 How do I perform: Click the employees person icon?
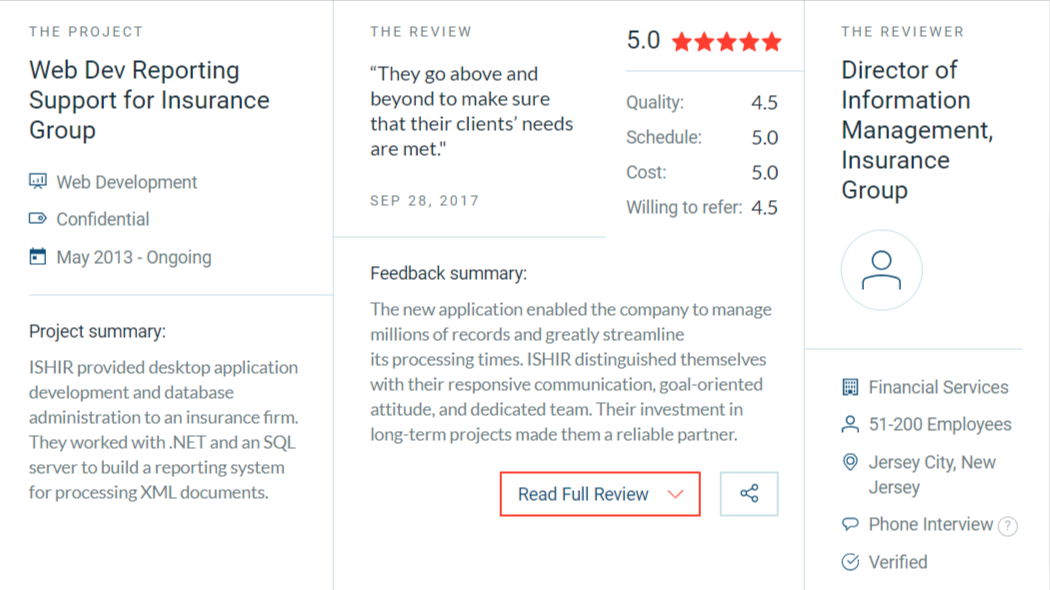pos(850,425)
